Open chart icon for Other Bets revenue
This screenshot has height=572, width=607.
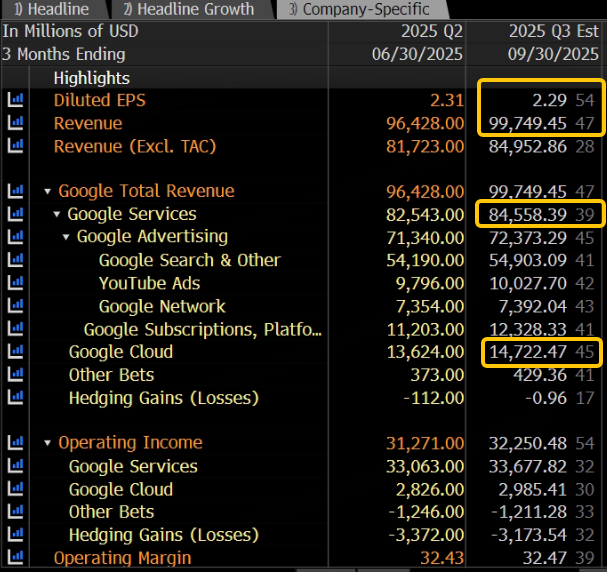tap(15, 374)
